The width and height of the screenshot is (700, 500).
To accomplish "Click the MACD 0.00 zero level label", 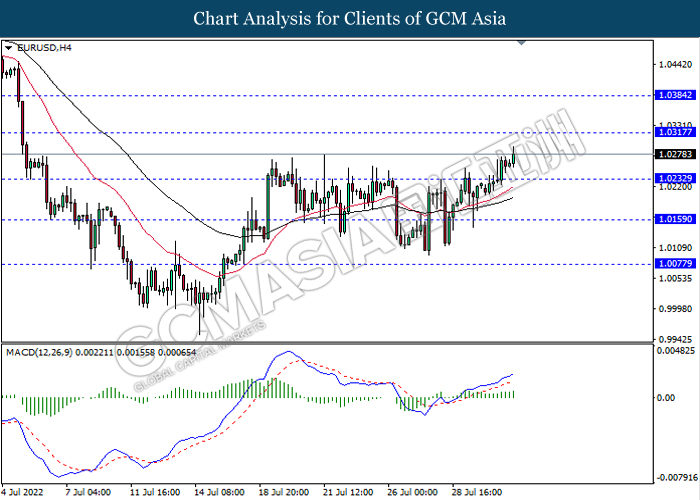I will [666, 397].
